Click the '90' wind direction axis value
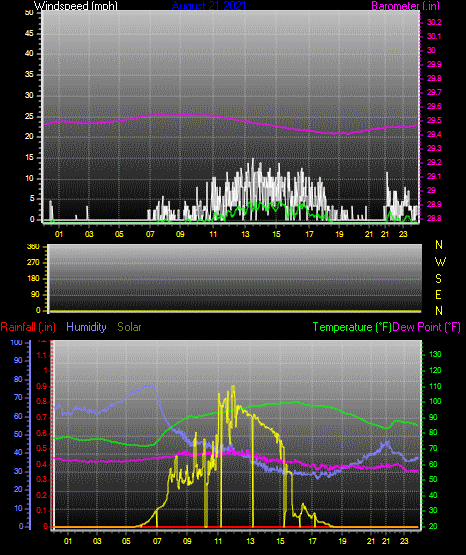 pyautogui.click(x=35, y=294)
